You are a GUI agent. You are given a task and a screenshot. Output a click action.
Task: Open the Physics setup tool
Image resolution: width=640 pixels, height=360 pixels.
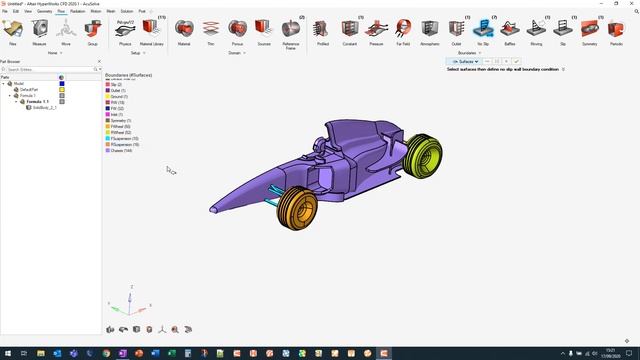tap(125, 31)
